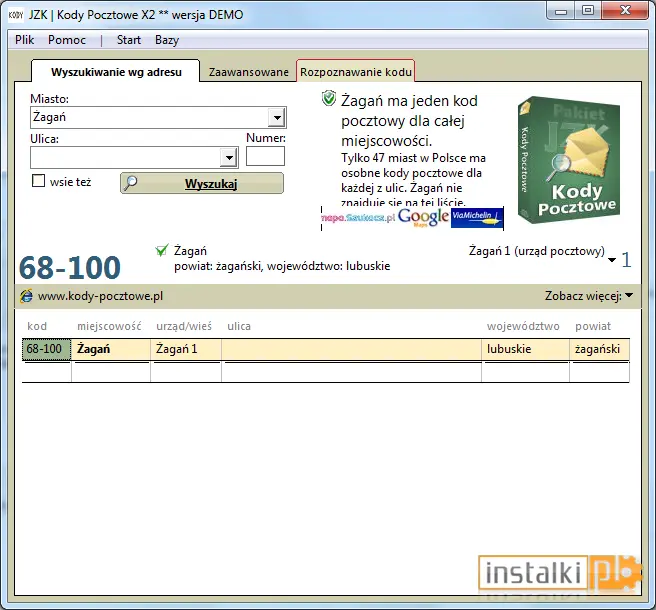Click the green shield info icon
This screenshot has width=656, height=610.
pyautogui.click(x=329, y=99)
